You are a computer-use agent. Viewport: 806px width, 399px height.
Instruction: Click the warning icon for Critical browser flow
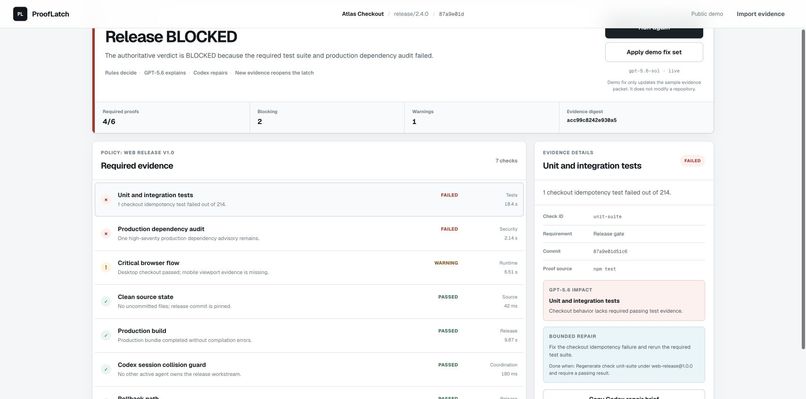coord(106,267)
